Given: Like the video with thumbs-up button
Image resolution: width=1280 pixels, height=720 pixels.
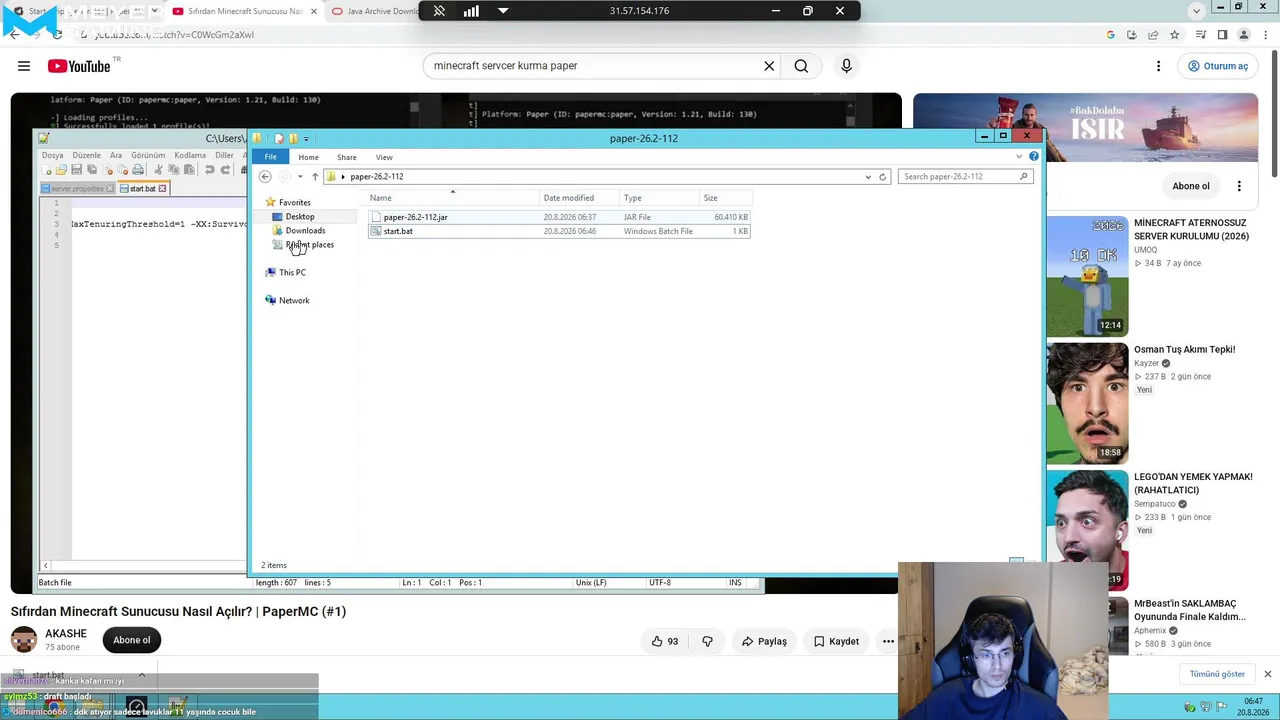Looking at the screenshot, I should click(665, 641).
